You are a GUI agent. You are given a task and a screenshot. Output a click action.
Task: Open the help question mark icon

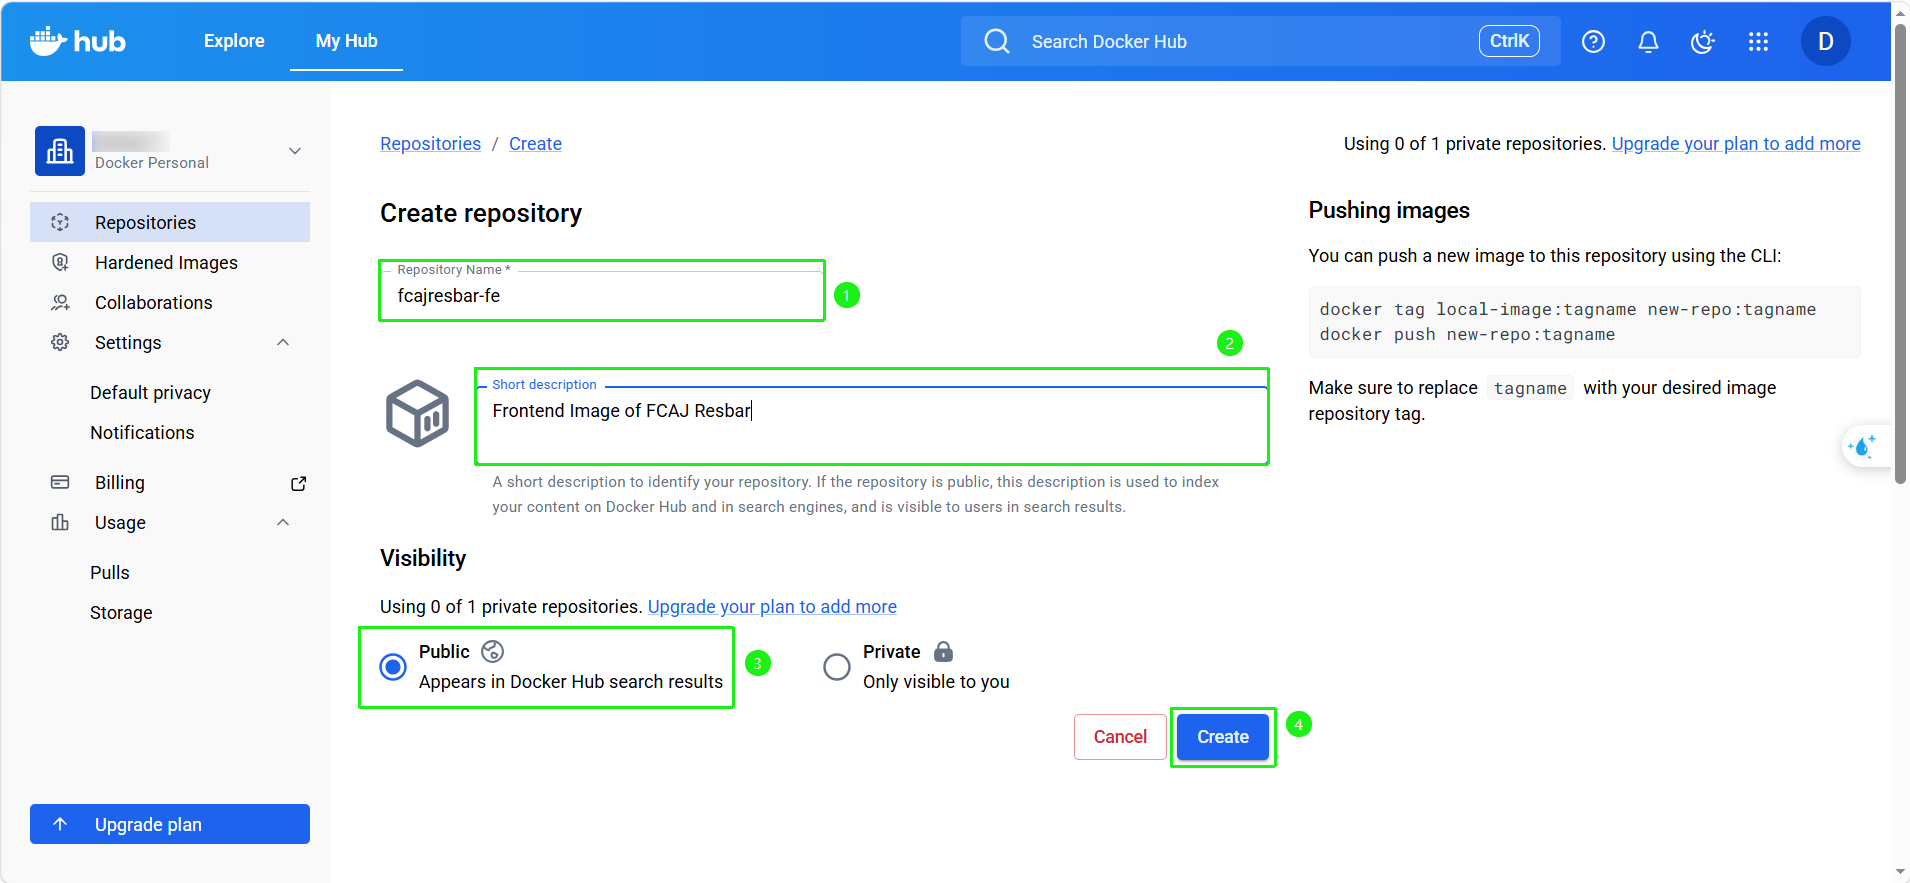click(x=1593, y=41)
